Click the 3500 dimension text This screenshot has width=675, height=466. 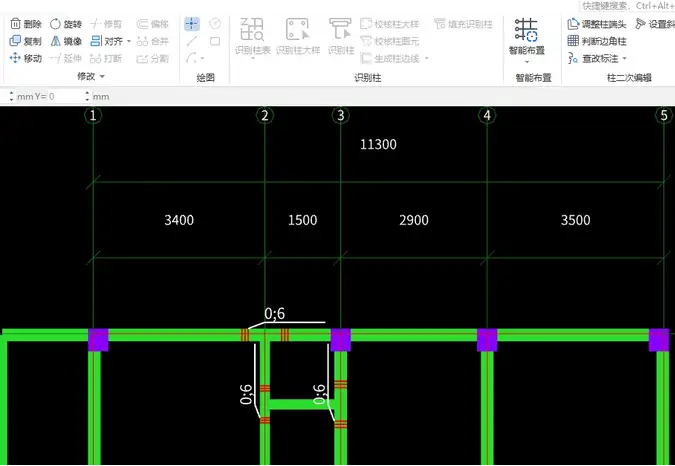[x=576, y=220]
